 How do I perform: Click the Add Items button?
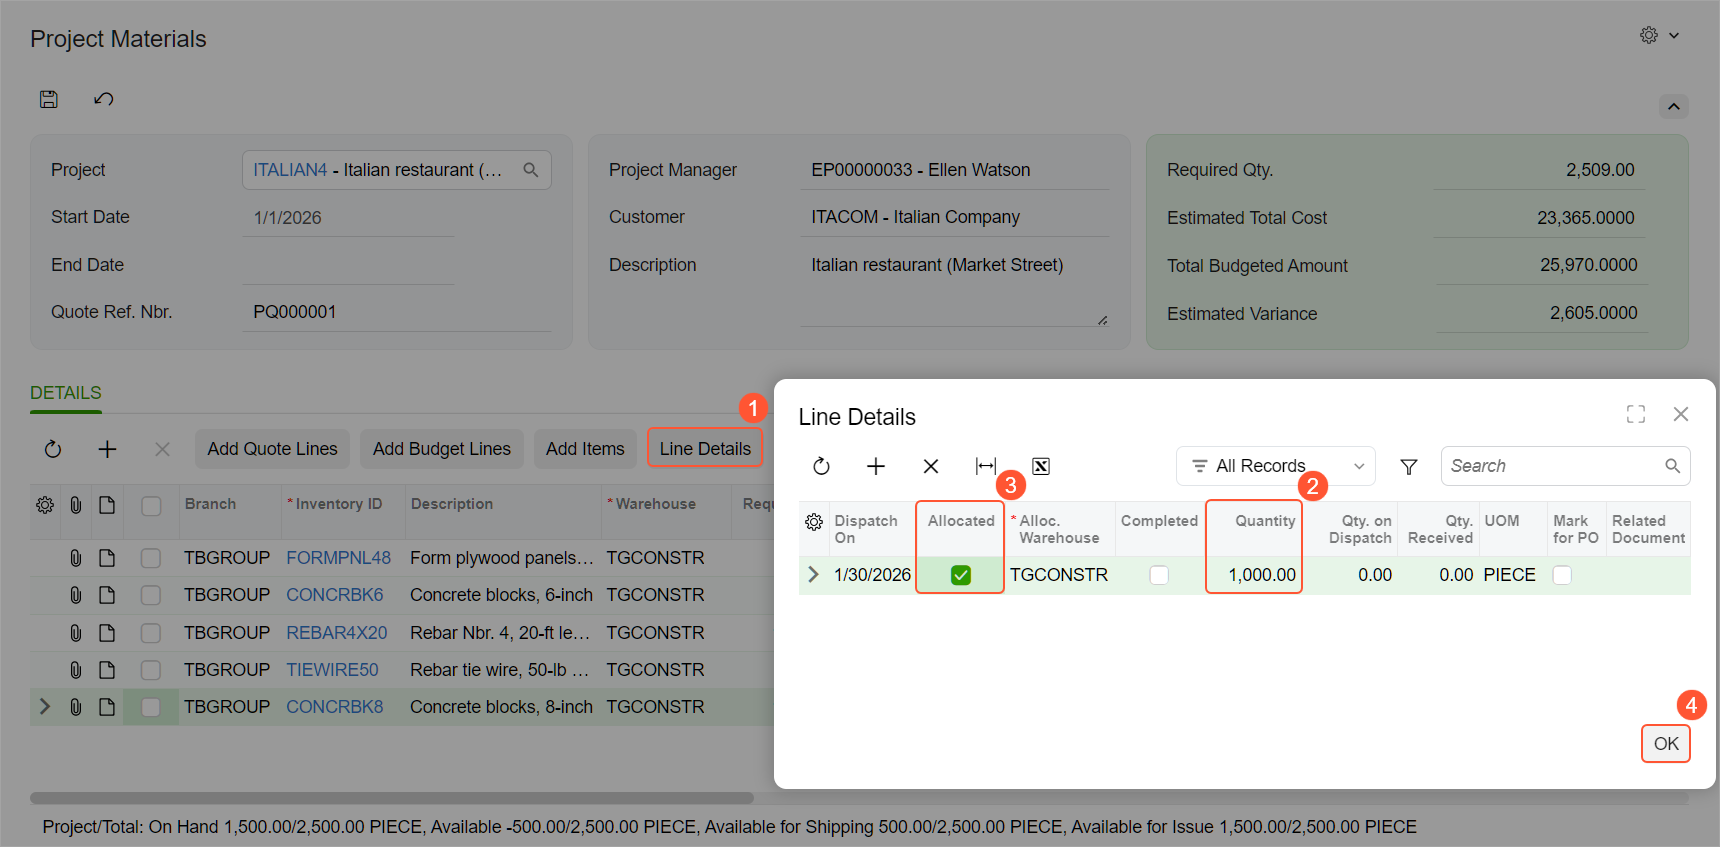tap(585, 449)
